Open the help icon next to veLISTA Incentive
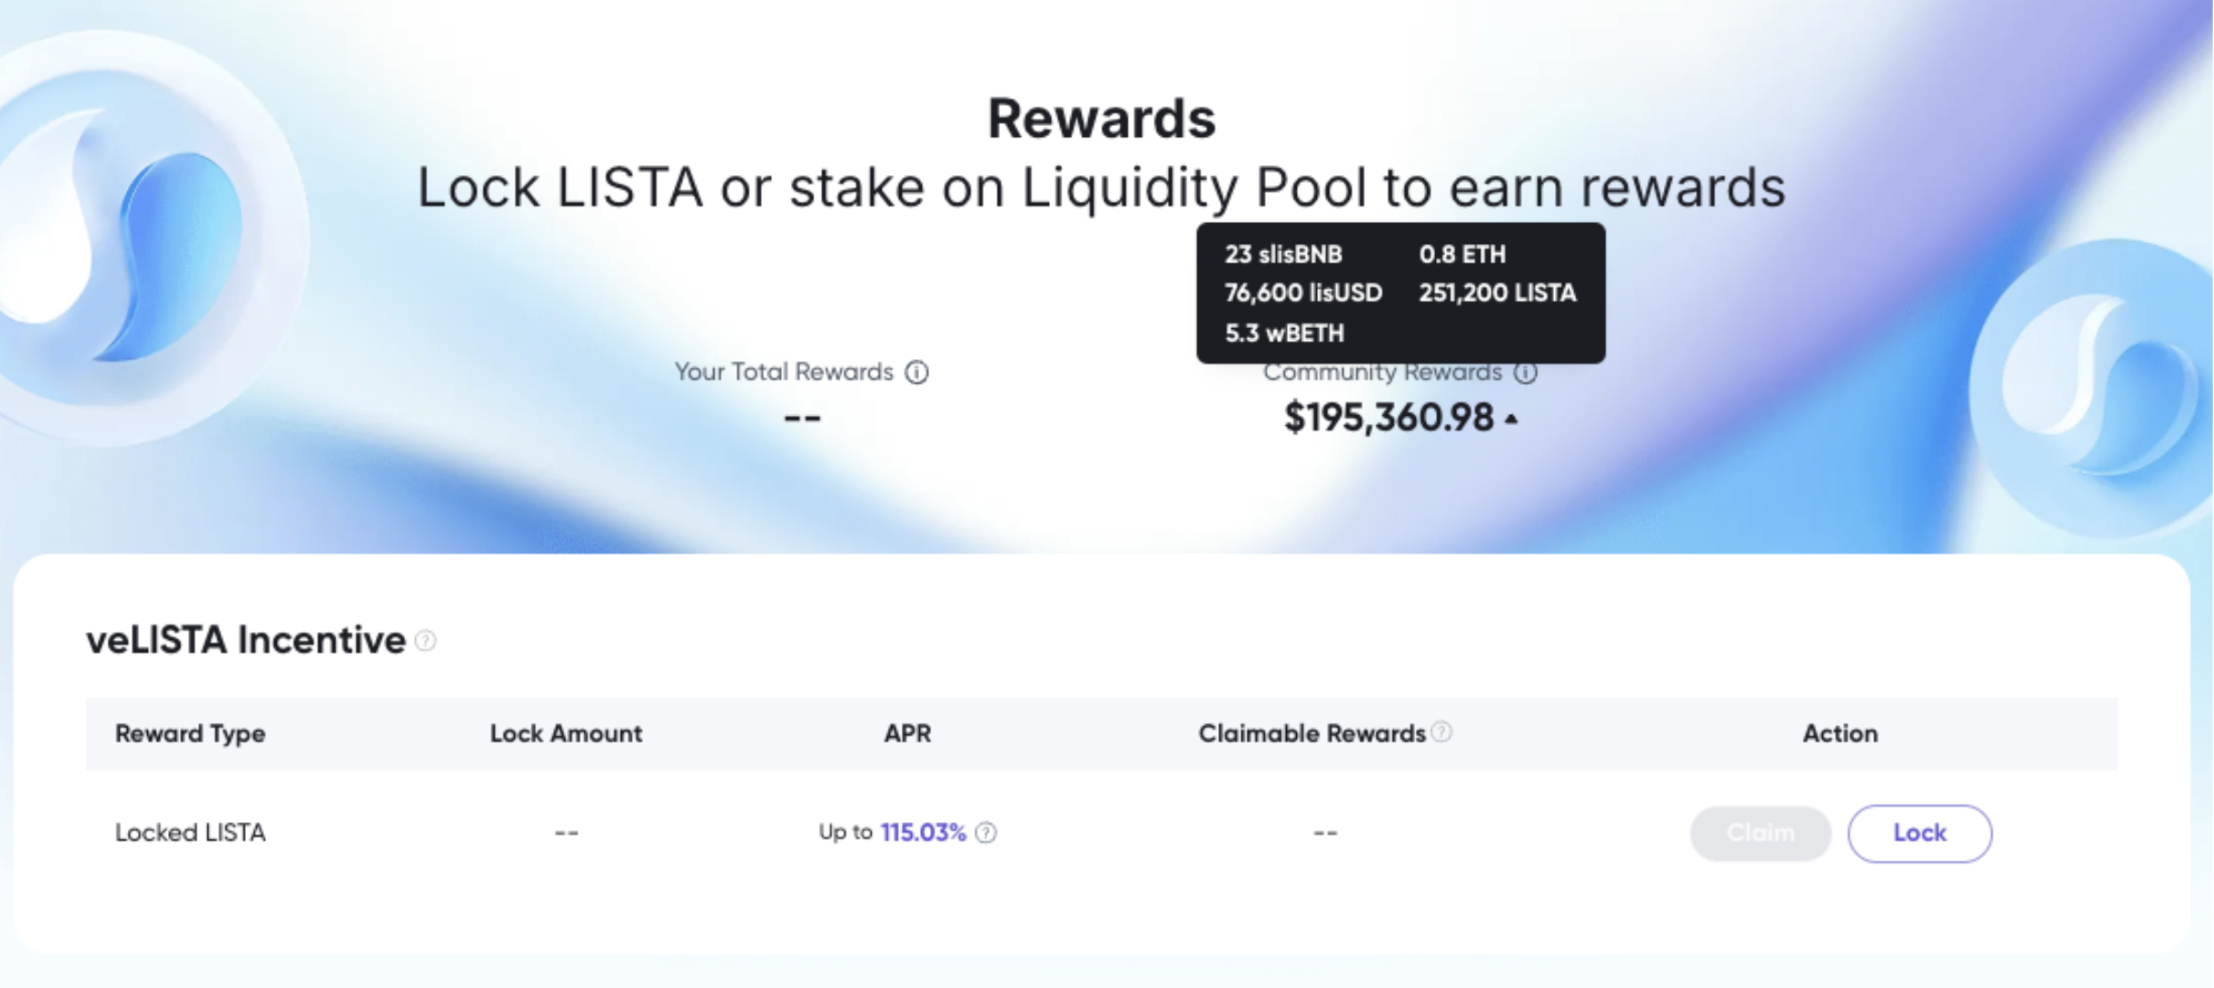Image resolution: width=2214 pixels, height=988 pixels. (x=426, y=641)
